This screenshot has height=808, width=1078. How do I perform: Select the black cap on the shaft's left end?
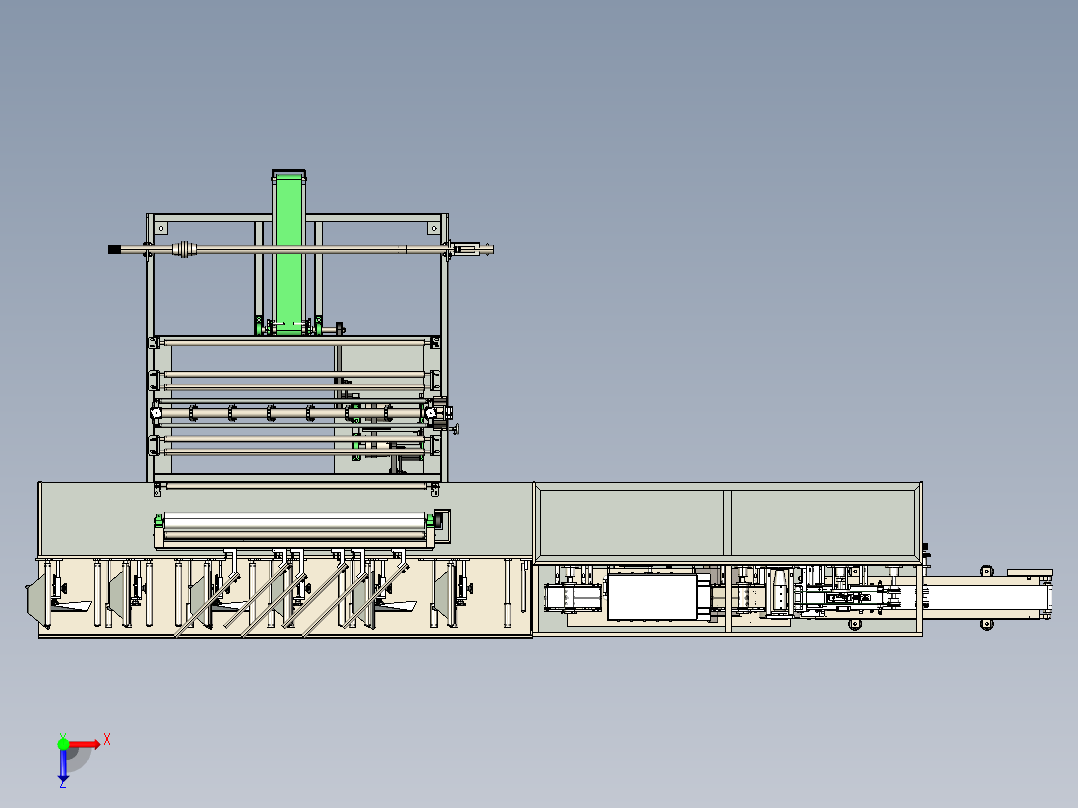[x=114, y=250]
